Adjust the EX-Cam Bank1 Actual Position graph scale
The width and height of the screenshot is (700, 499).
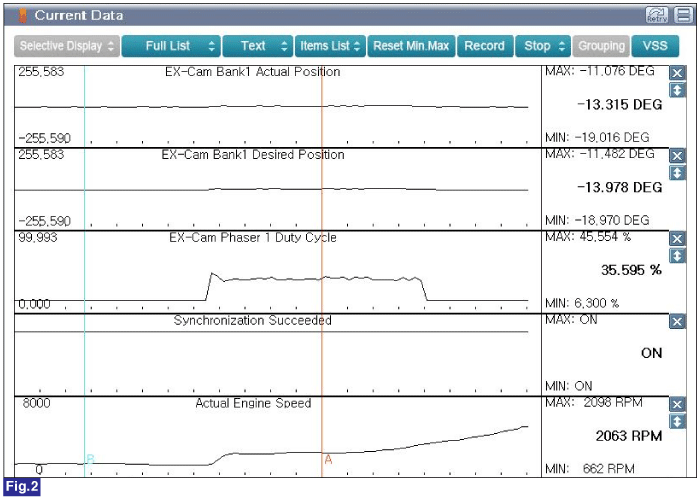(677, 91)
